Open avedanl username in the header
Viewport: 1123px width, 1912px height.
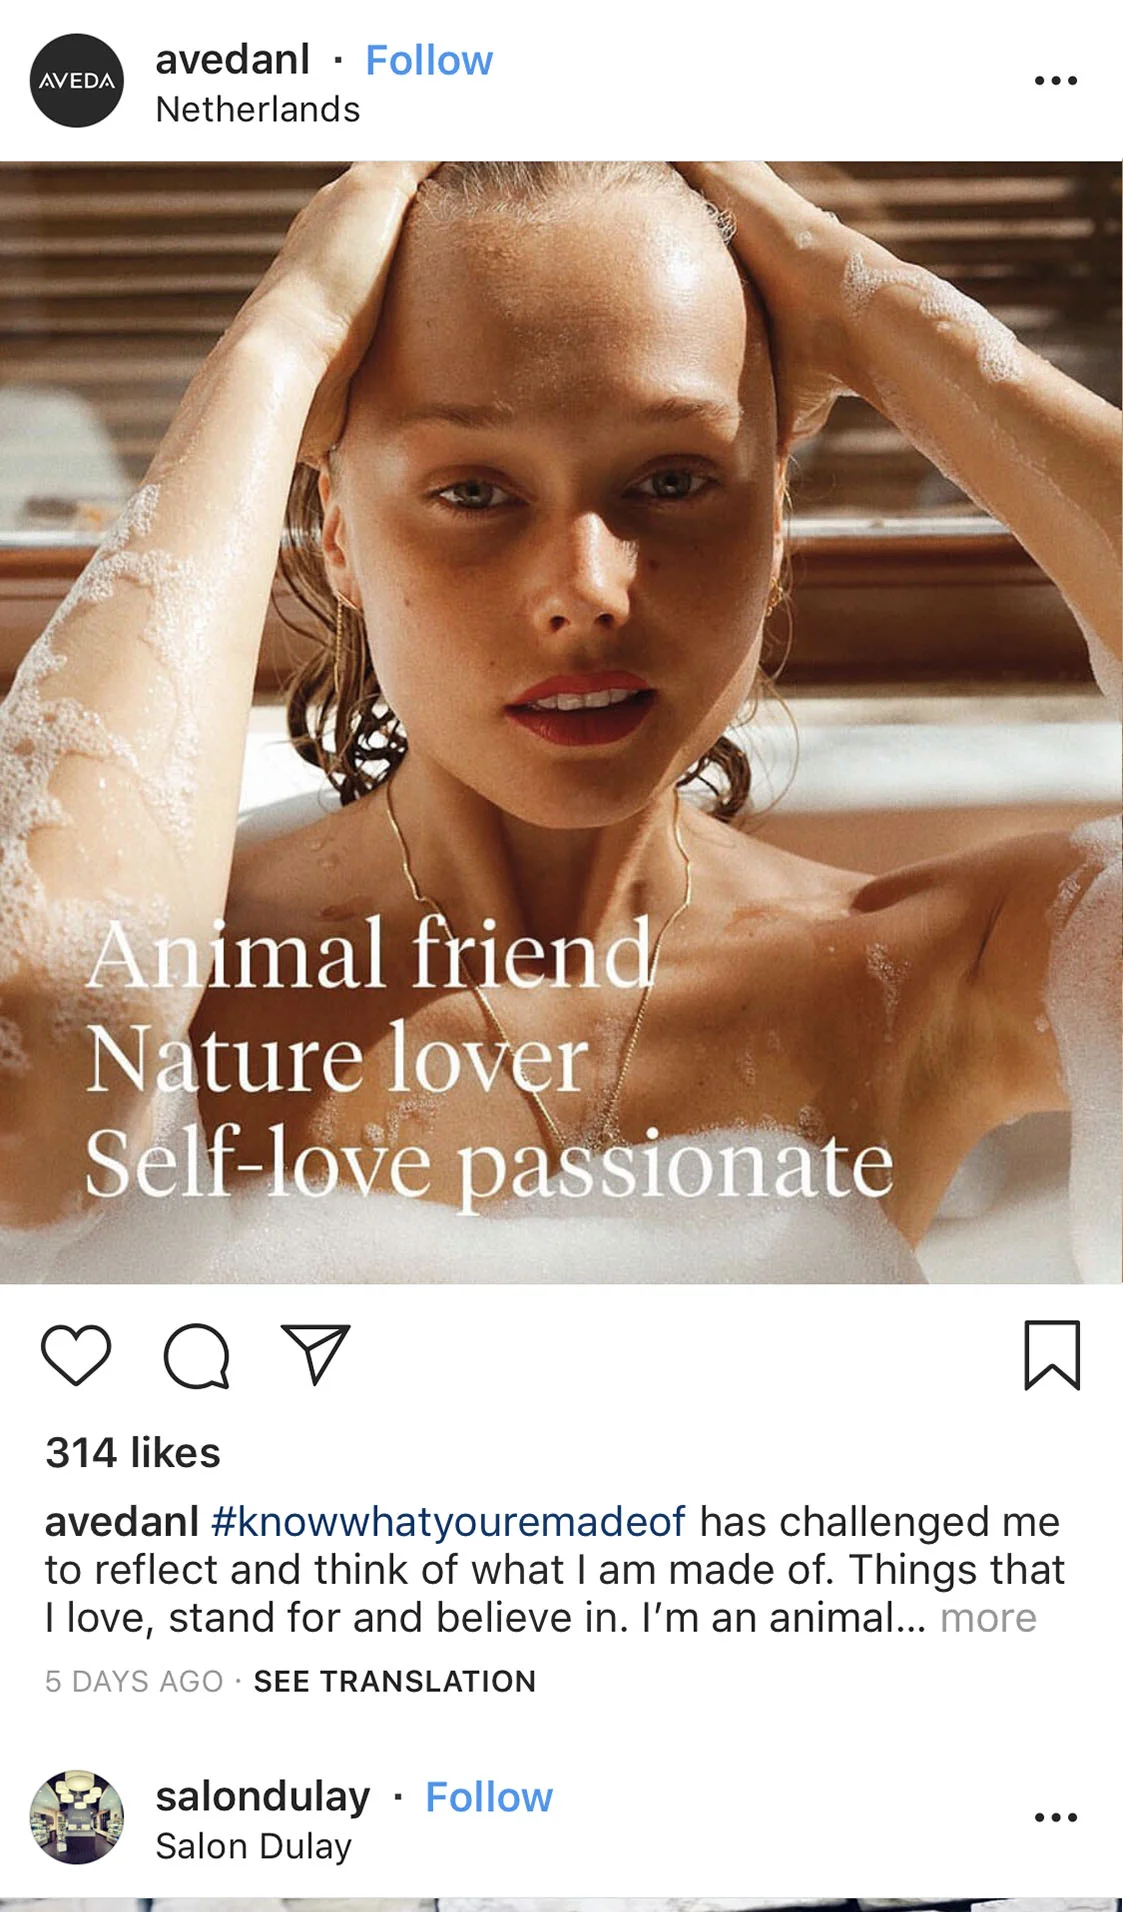point(232,60)
